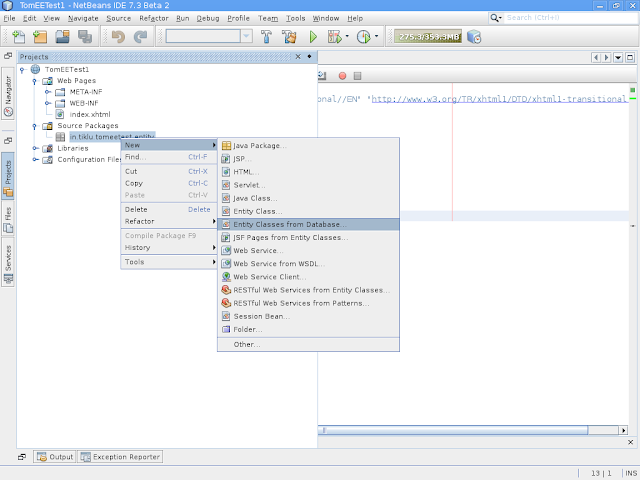Viewport: 640px width, 480px height.
Task: Click the Libraries folder icon
Action: click(x=48, y=148)
